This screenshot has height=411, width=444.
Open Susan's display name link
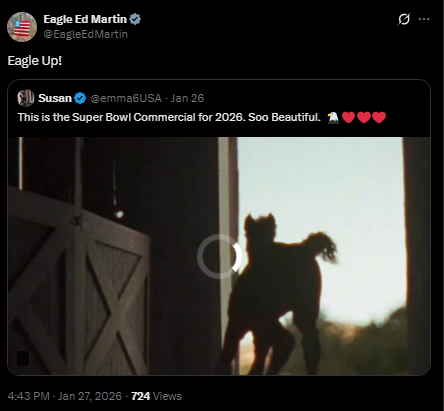tap(55, 98)
